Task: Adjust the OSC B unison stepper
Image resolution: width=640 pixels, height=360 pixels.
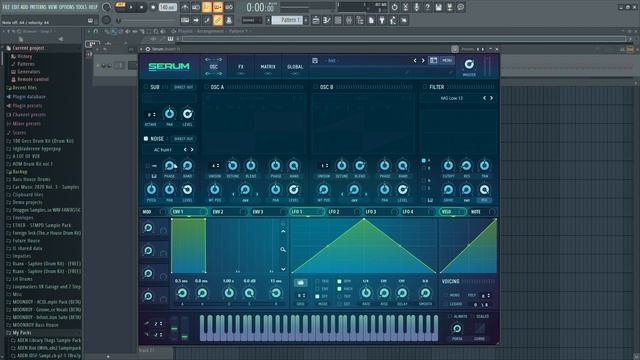Action: pos(324,166)
